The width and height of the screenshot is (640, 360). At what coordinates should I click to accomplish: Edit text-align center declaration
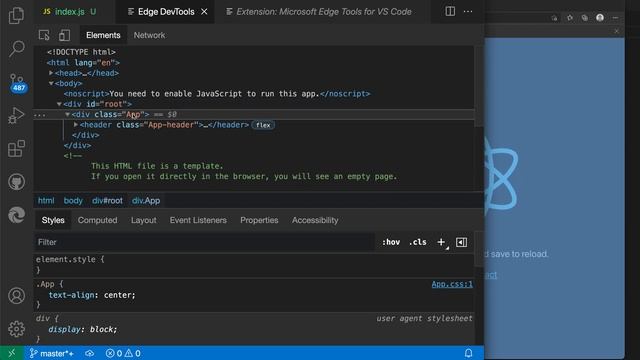pyautogui.click(x=92, y=295)
